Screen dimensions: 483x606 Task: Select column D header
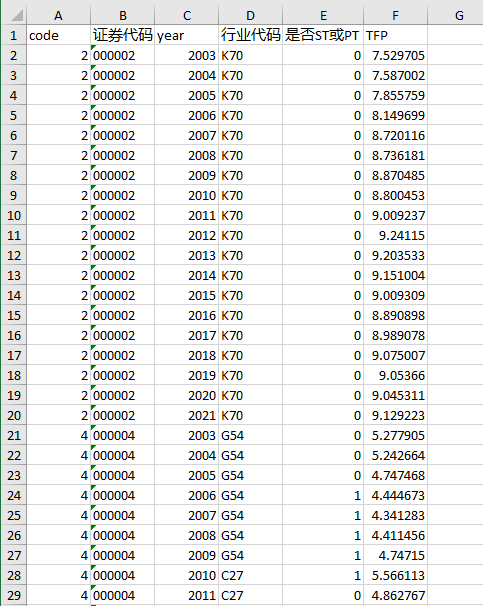pyautogui.click(x=250, y=15)
